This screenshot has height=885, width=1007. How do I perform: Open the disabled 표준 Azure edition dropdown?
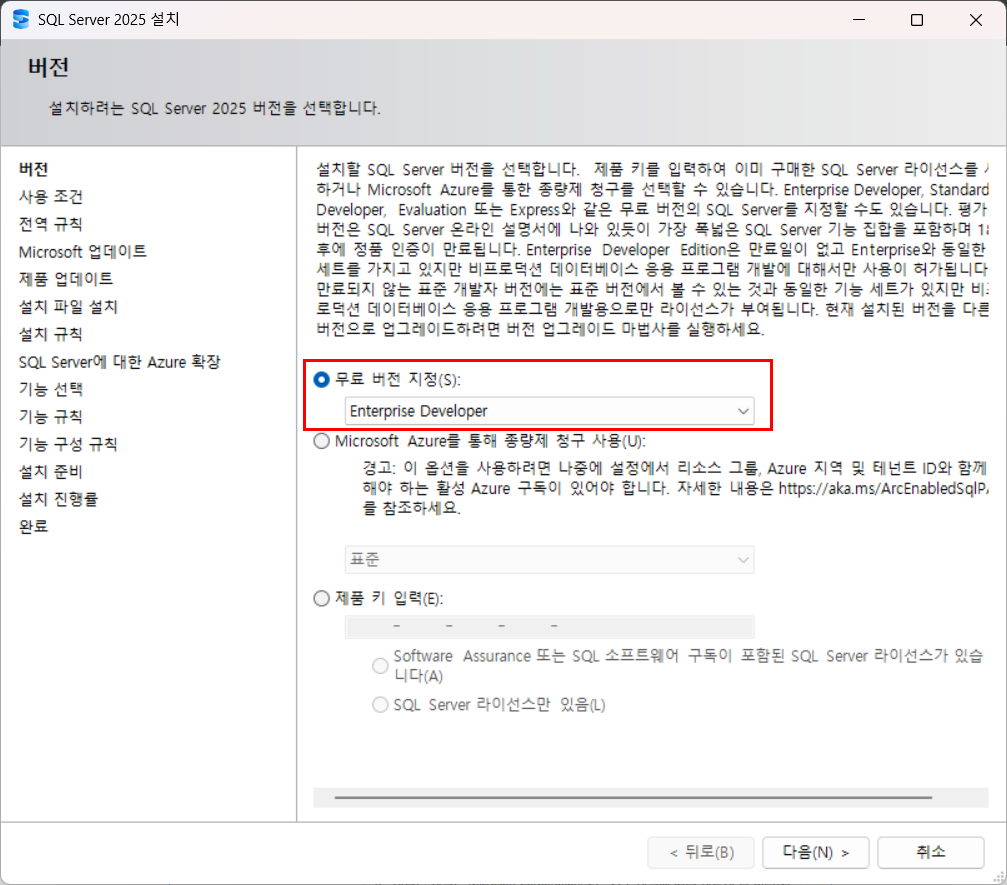[550, 559]
